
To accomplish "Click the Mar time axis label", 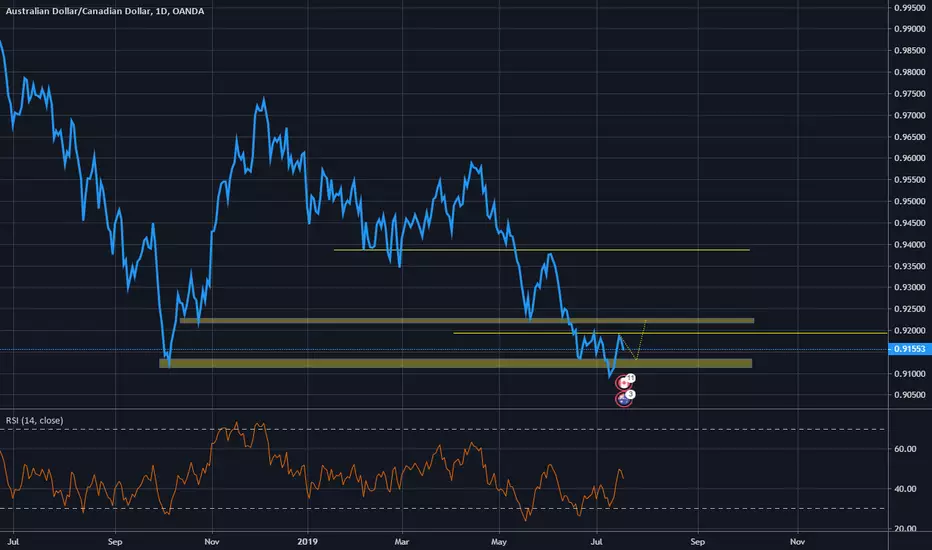I will (402, 542).
